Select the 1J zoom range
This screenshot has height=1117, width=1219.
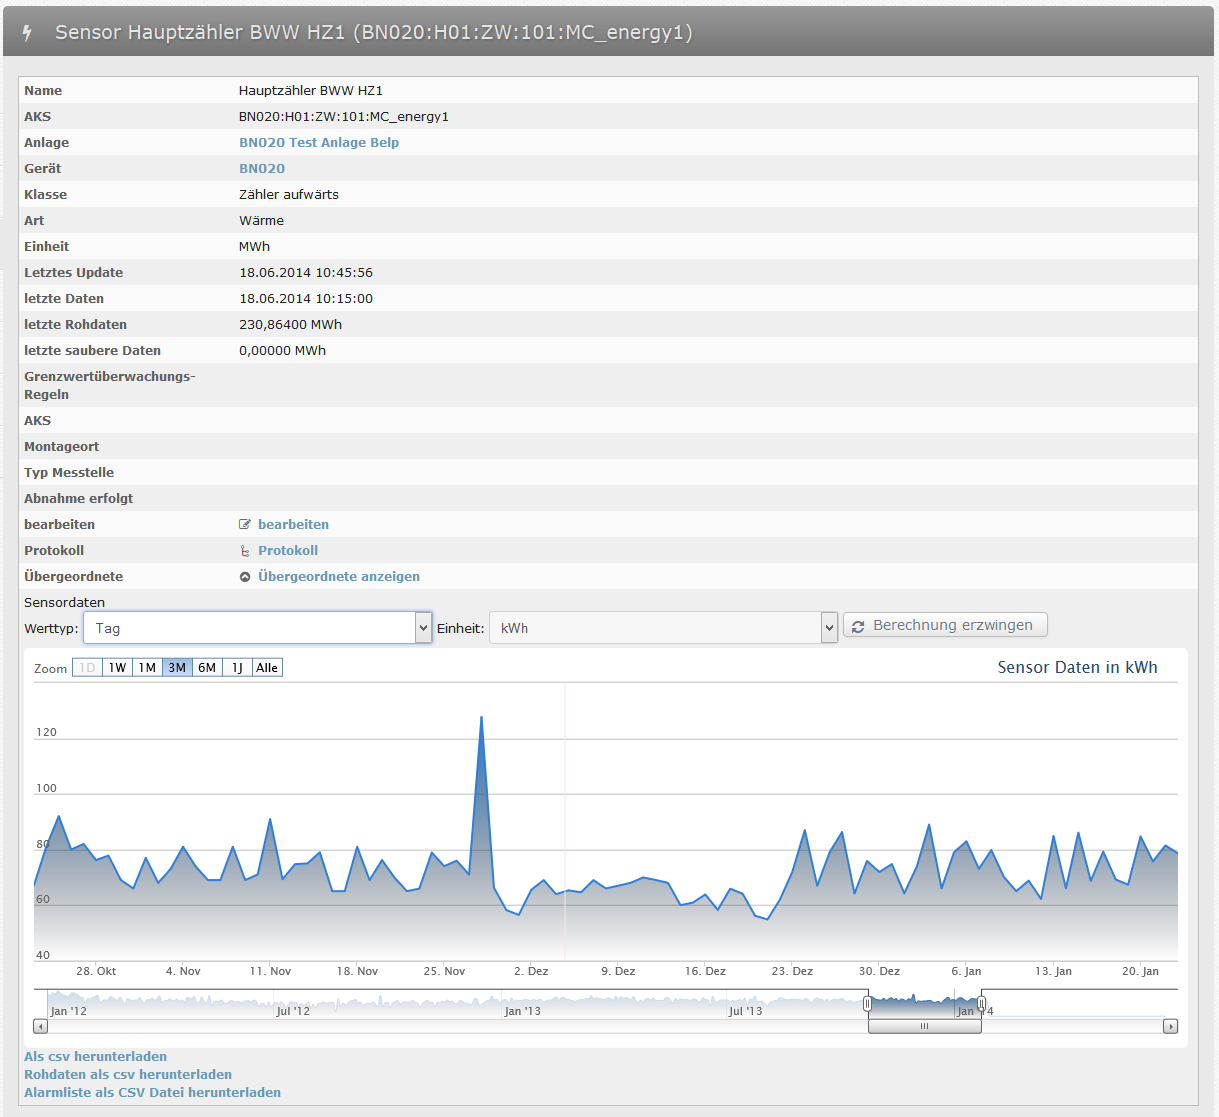(237, 667)
